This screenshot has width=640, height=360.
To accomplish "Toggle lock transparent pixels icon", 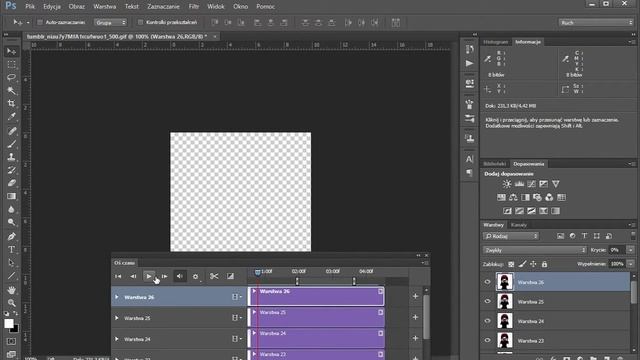I will click(511, 264).
